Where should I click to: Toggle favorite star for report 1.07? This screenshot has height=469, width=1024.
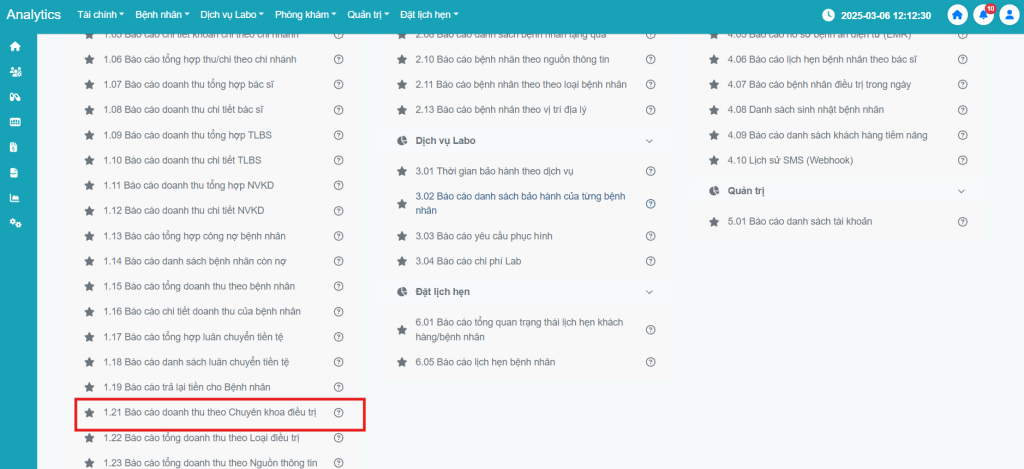pyautogui.click(x=90, y=84)
